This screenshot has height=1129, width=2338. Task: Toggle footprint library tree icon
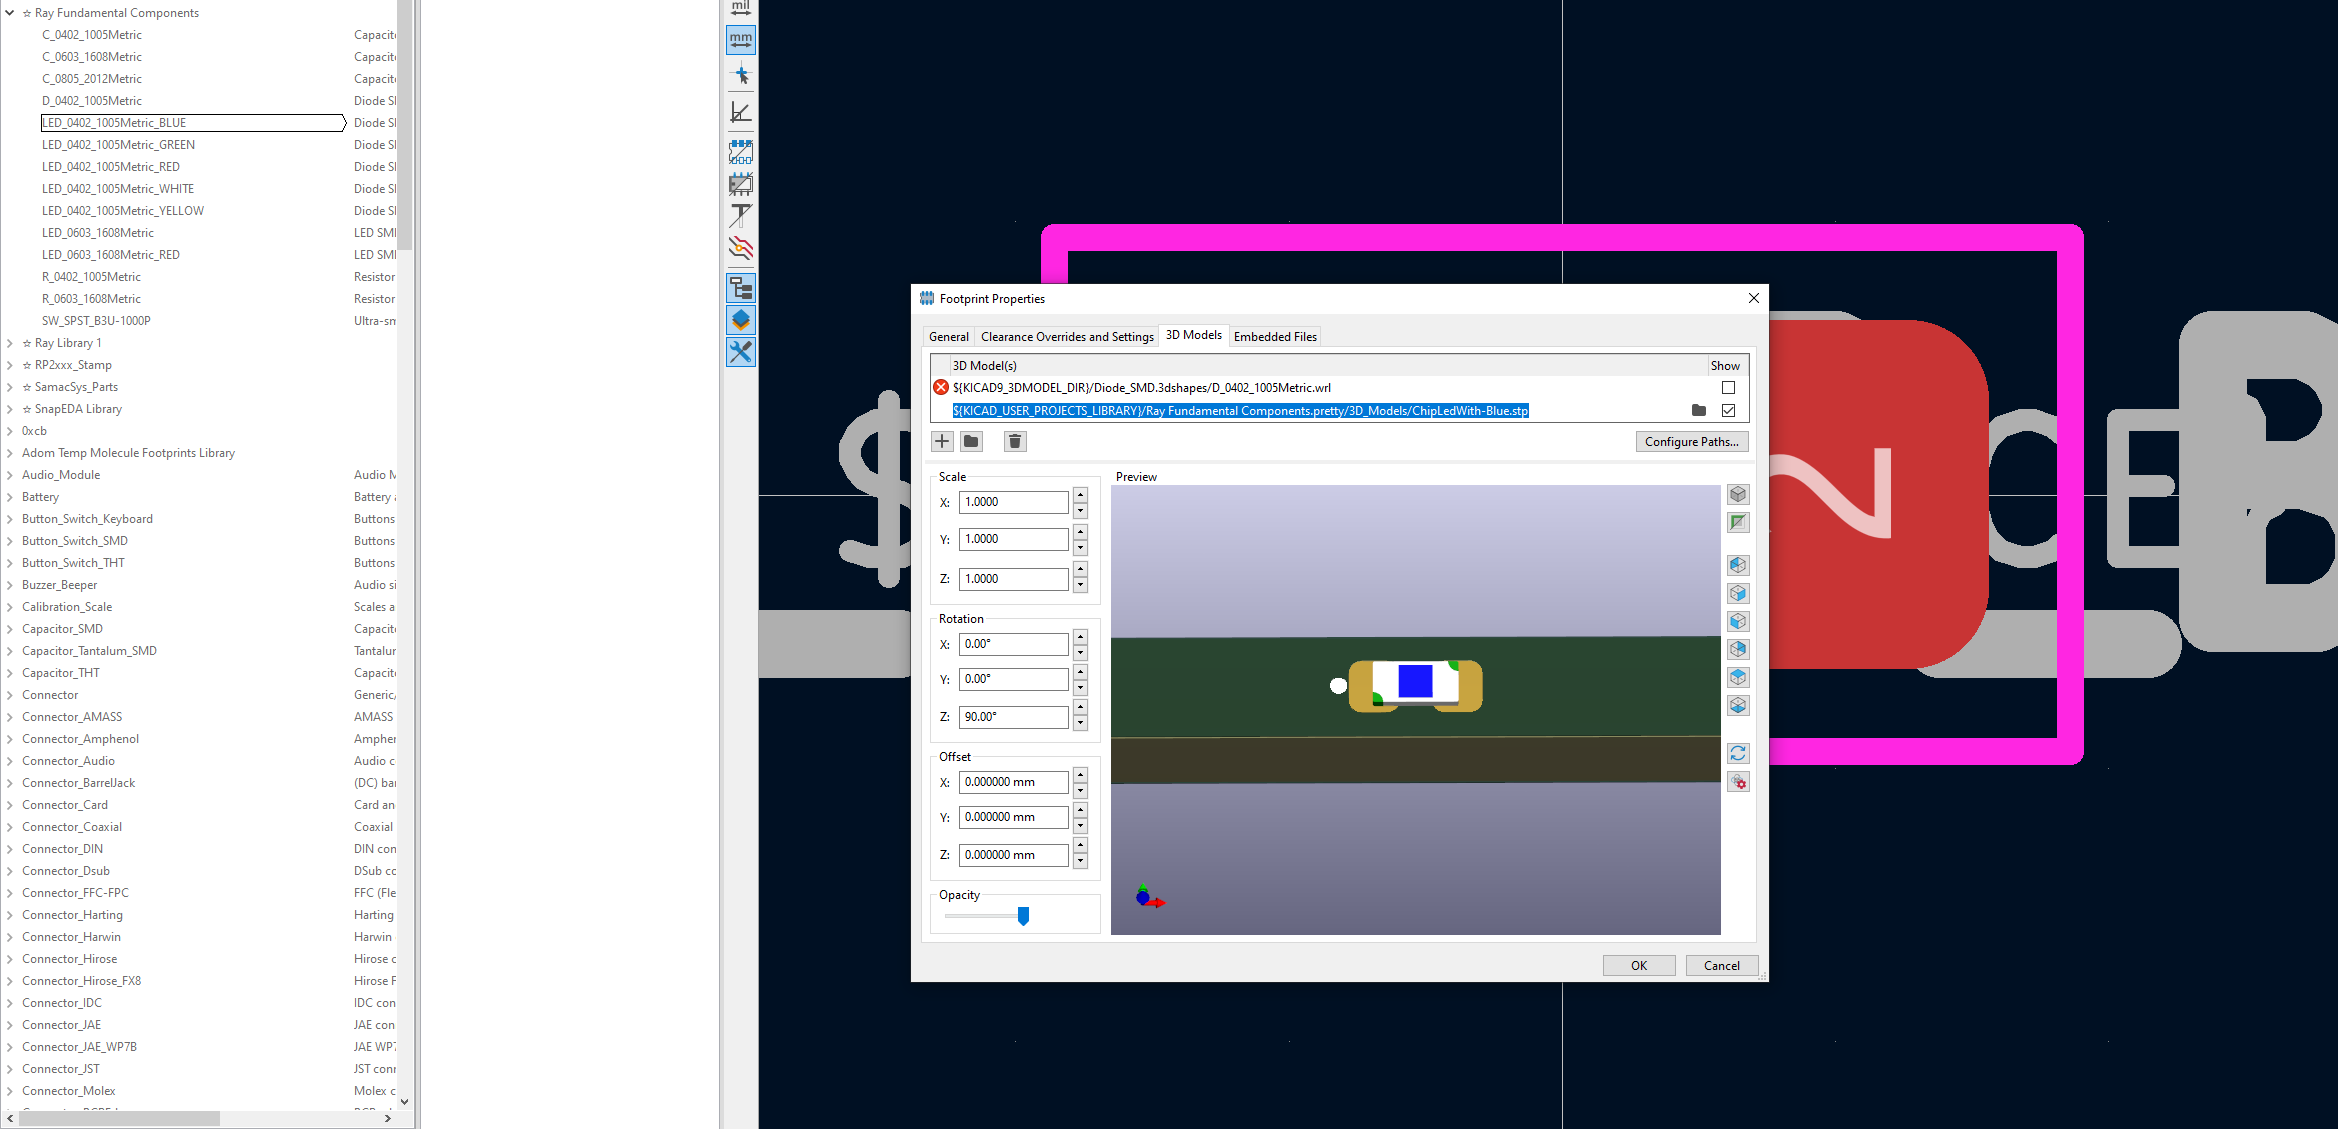740,288
